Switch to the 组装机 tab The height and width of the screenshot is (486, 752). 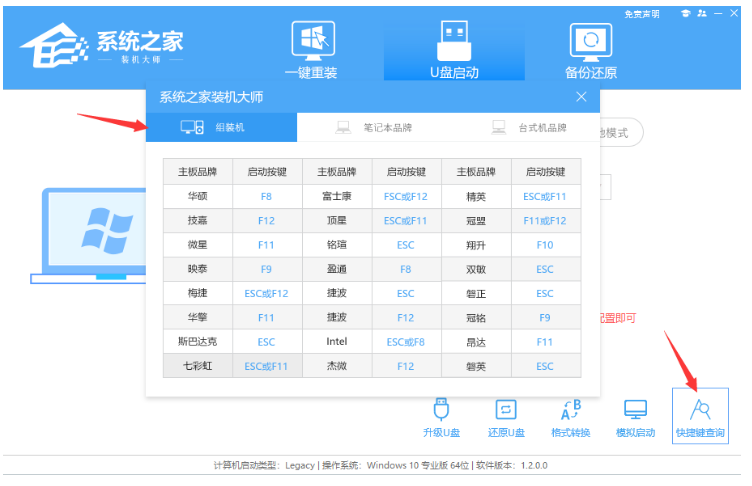221,128
